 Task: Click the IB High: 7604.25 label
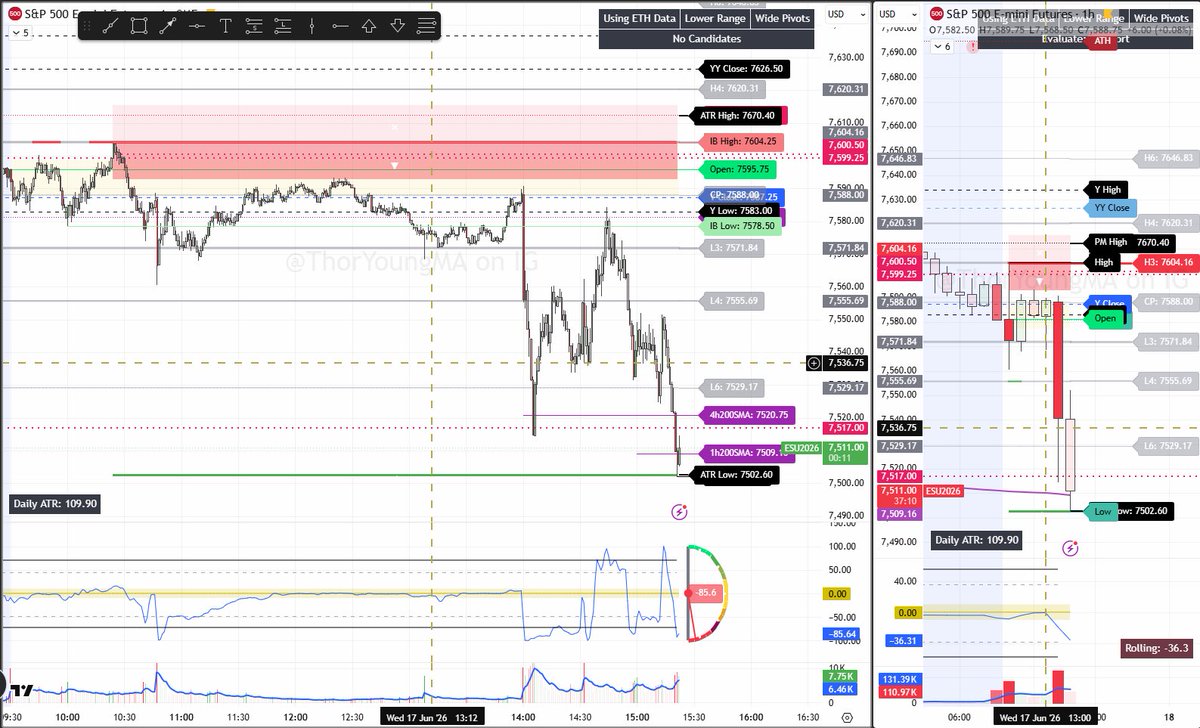[740, 141]
